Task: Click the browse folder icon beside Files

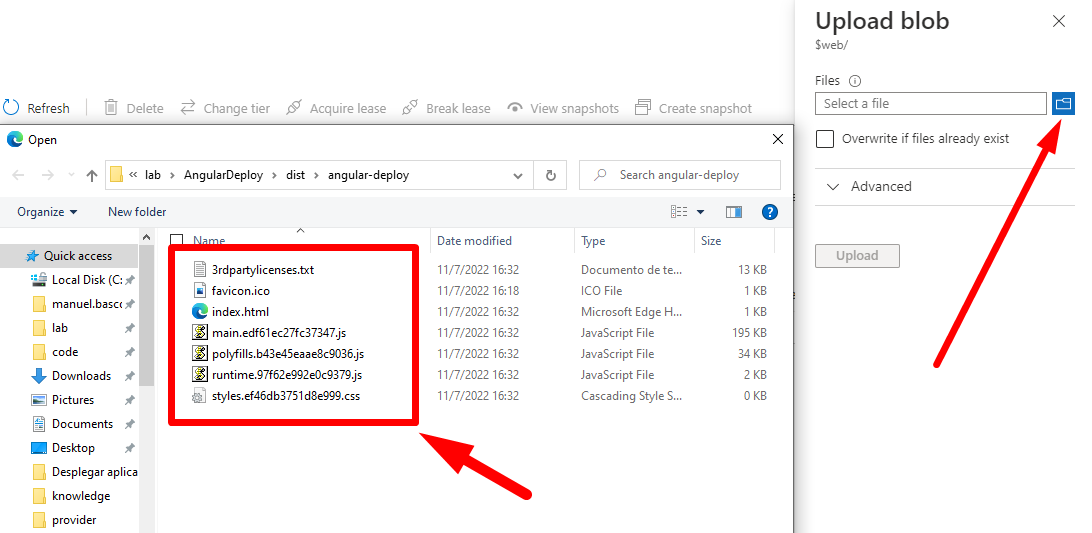Action: pos(1062,103)
